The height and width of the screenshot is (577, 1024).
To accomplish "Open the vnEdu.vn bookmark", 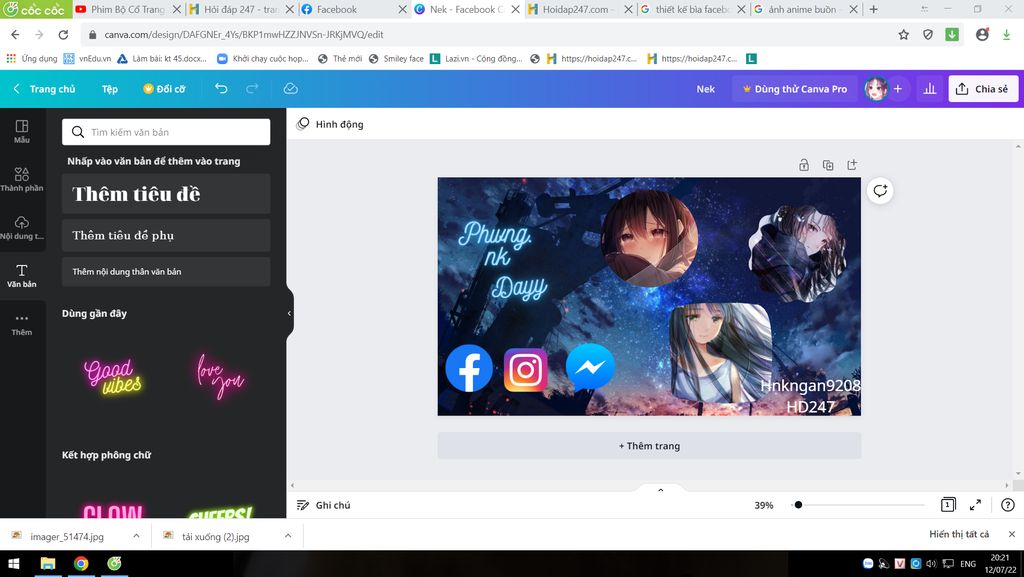I will [88, 58].
